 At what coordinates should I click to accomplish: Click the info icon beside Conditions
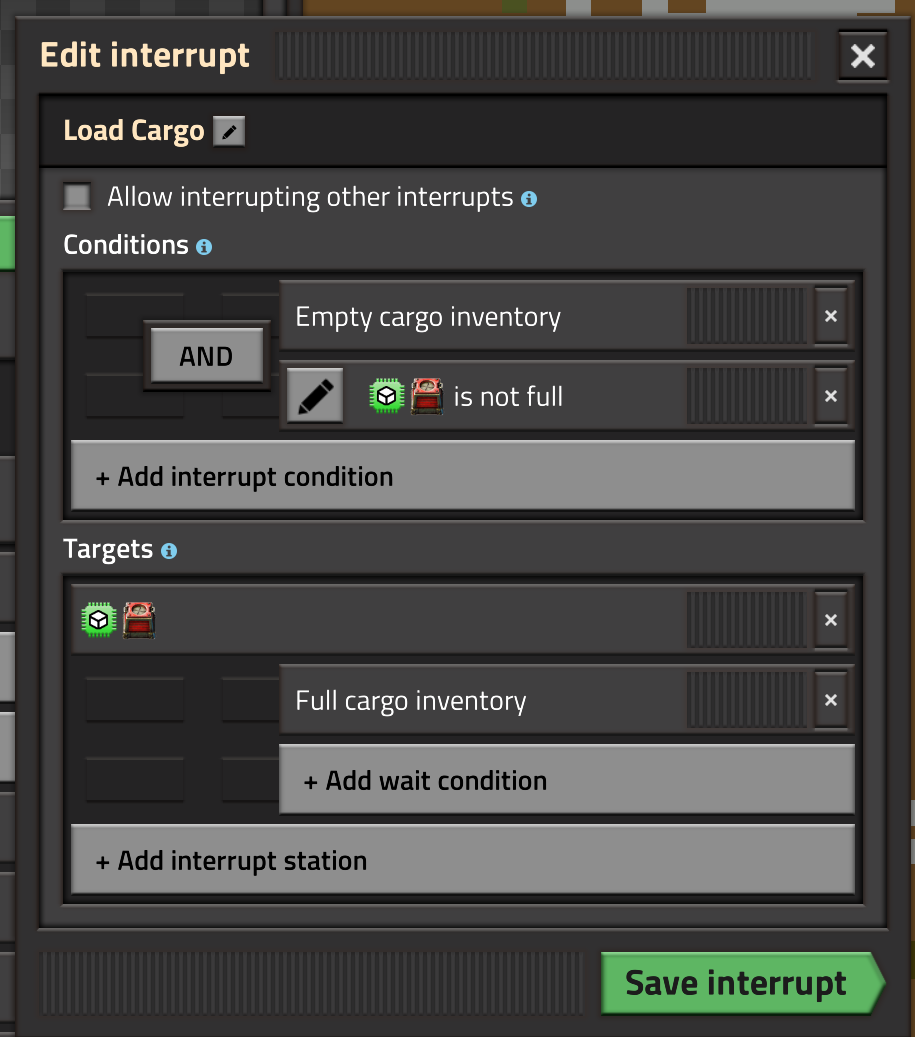[204, 246]
